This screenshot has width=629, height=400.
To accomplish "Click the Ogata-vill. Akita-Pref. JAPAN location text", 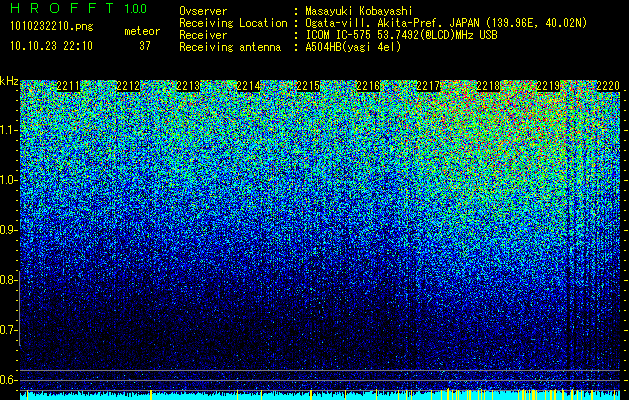I will pos(446,24).
